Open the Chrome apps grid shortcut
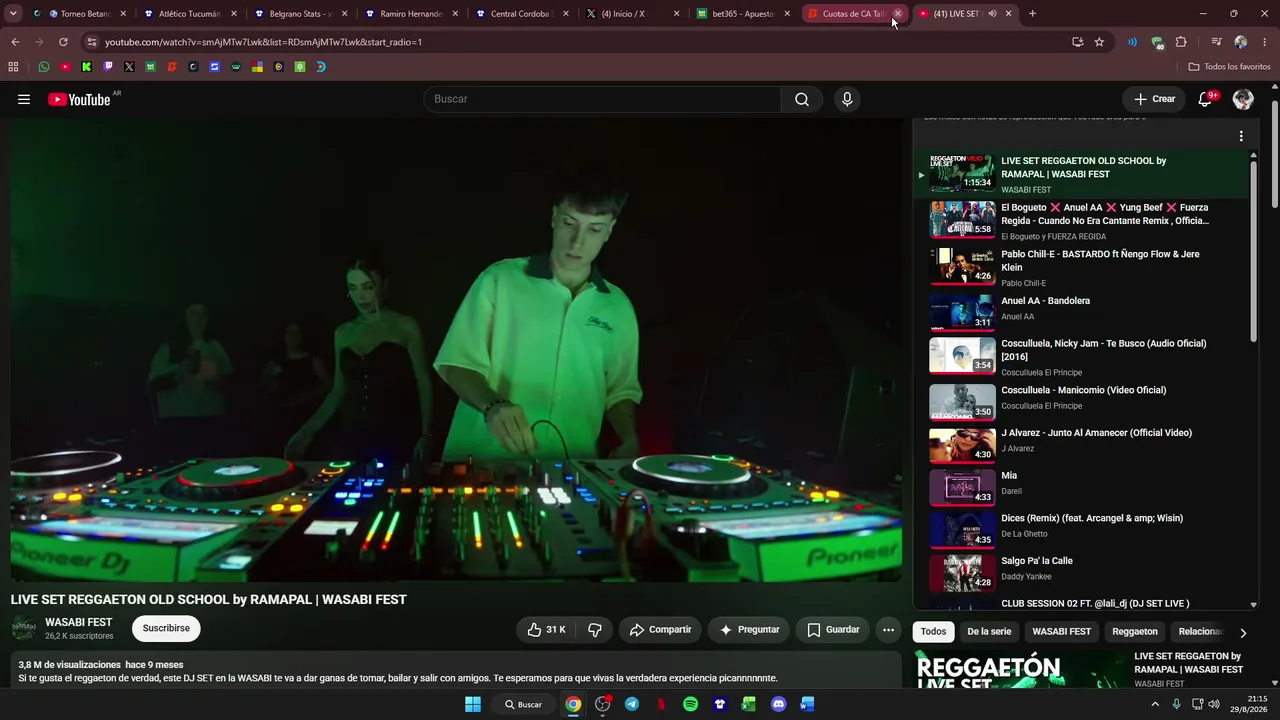 pyautogui.click(x=13, y=67)
